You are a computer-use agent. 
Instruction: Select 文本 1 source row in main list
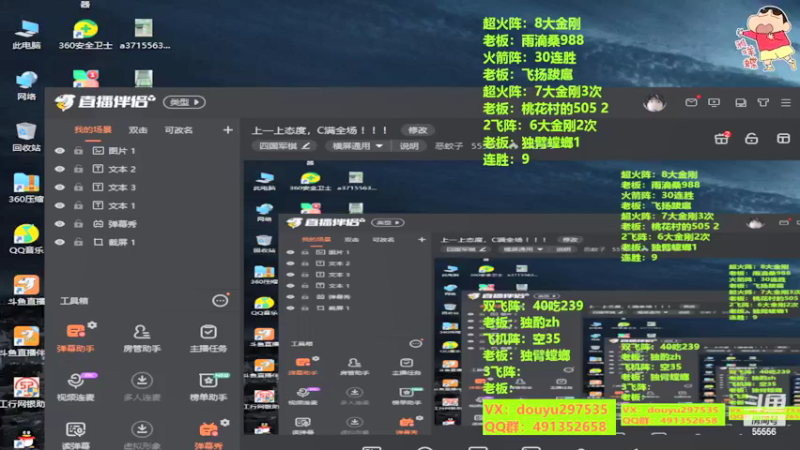[143, 206]
